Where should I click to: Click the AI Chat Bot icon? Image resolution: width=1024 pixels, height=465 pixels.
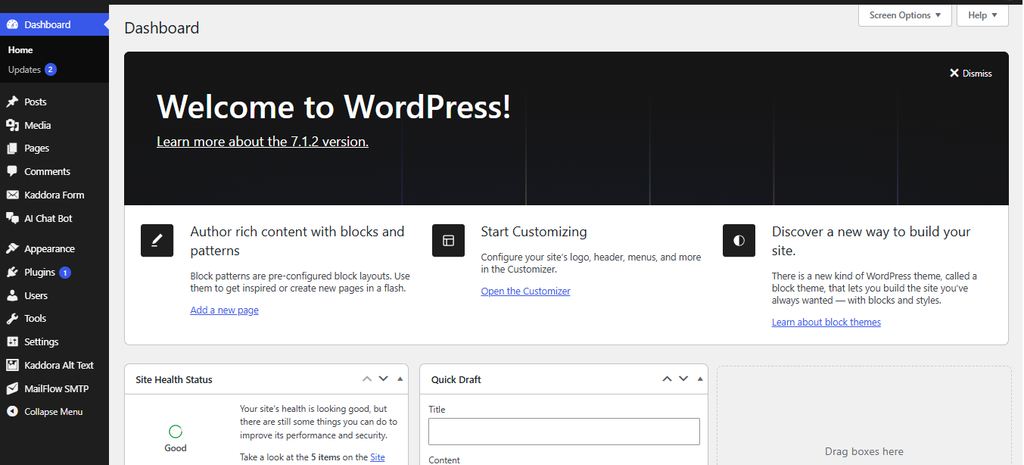(x=12, y=218)
